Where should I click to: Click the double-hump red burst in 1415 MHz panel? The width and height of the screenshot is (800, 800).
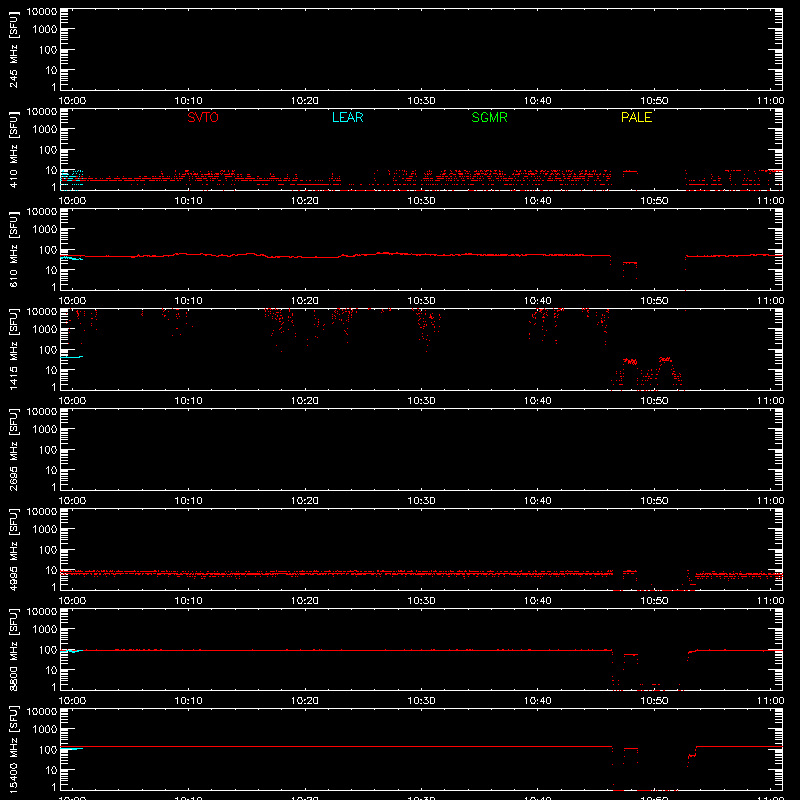point(646,373)
